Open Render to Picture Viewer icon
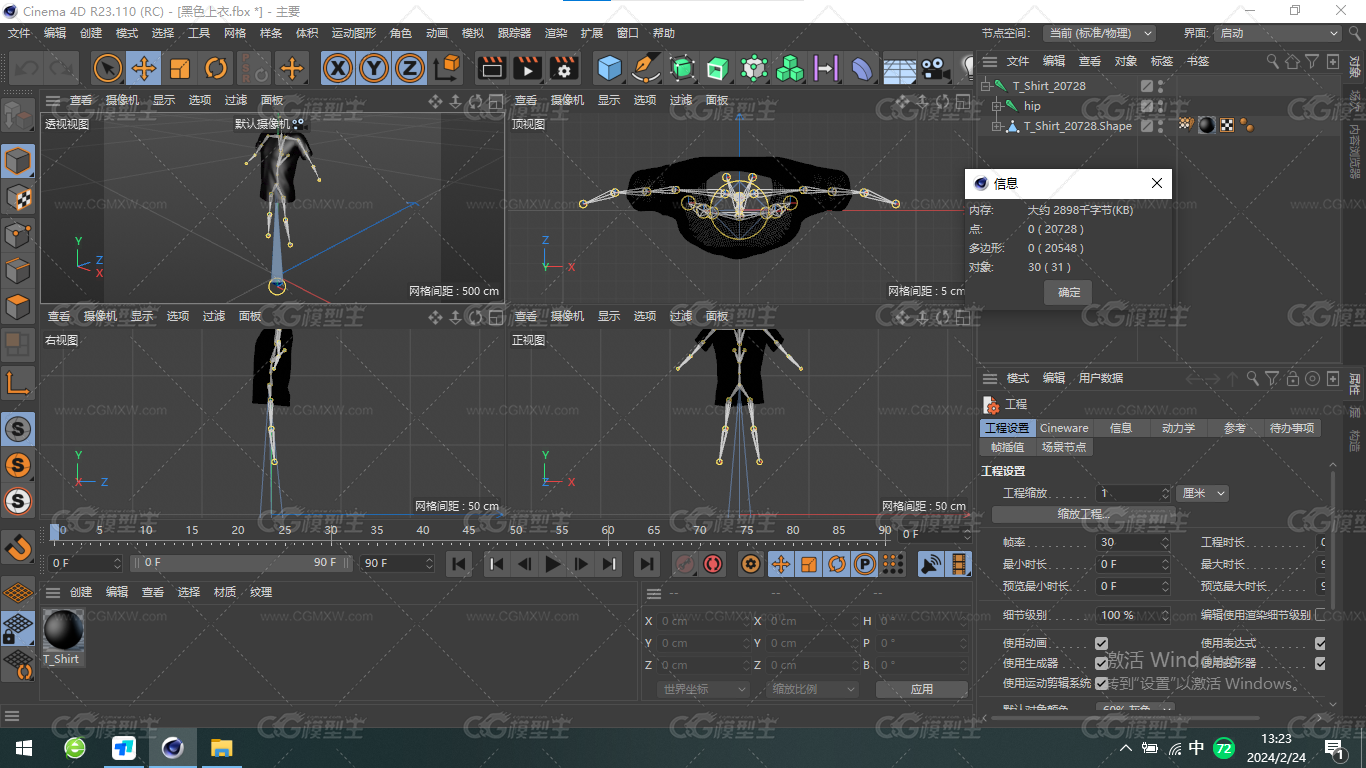This screenshot has width=1366, height=768. [527, 68]
